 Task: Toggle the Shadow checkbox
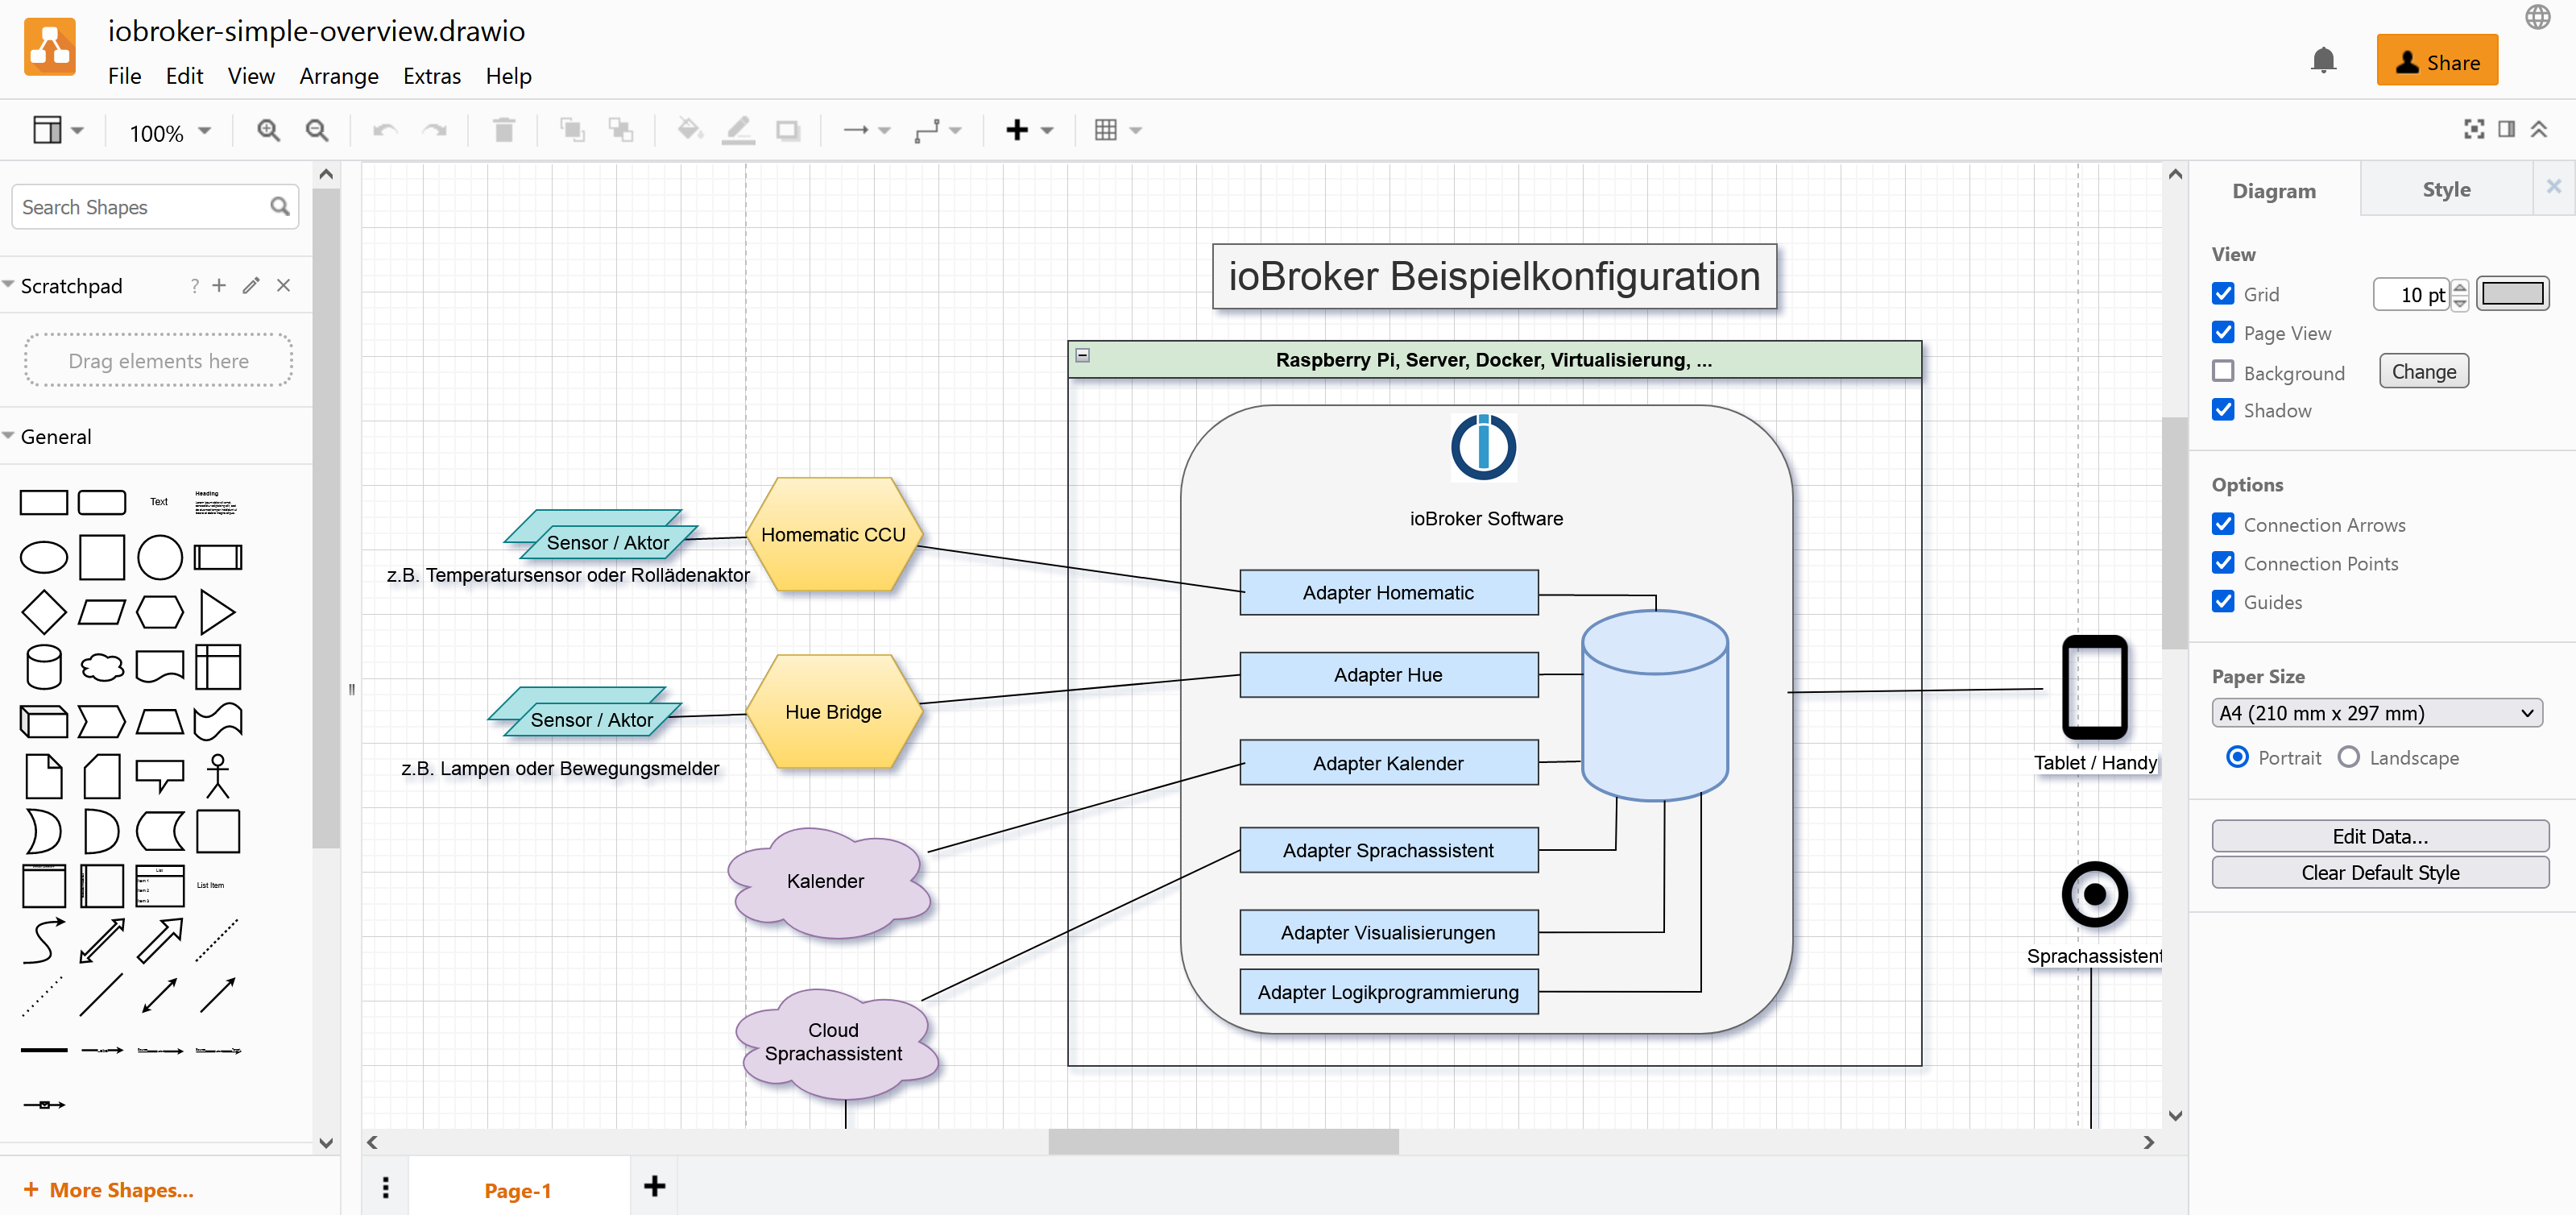coord(2223,410)
